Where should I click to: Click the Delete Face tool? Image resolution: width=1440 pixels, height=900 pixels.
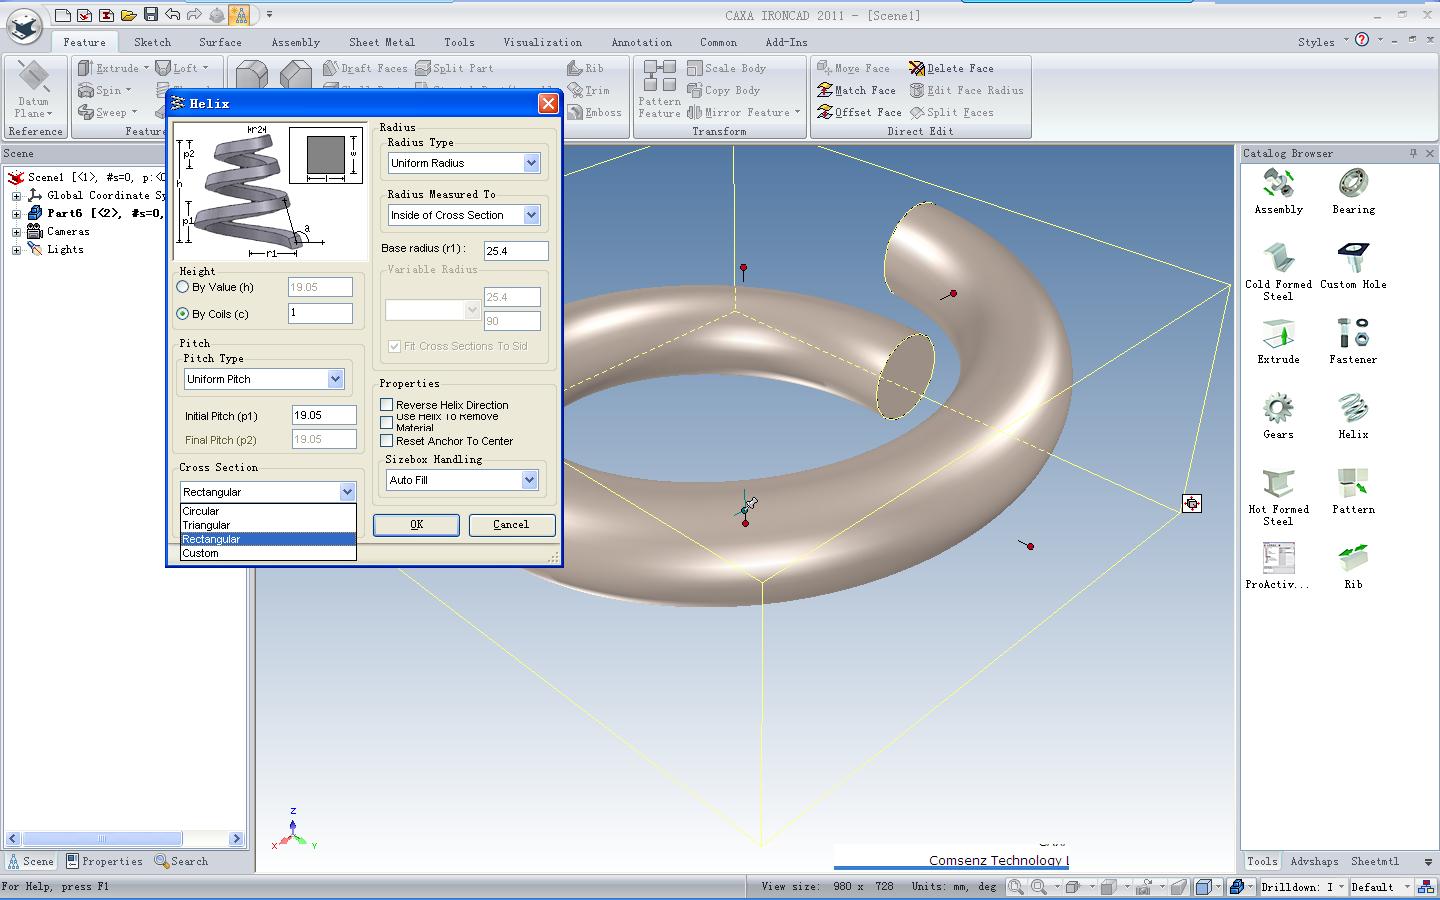click(951, 68)
